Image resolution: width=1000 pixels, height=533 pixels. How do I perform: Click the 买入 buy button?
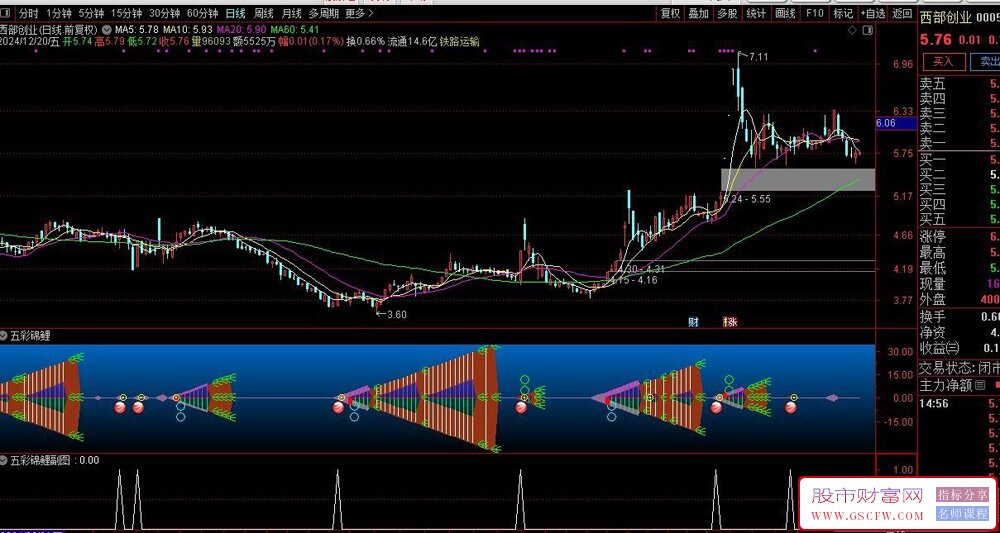tap(943, 61)
